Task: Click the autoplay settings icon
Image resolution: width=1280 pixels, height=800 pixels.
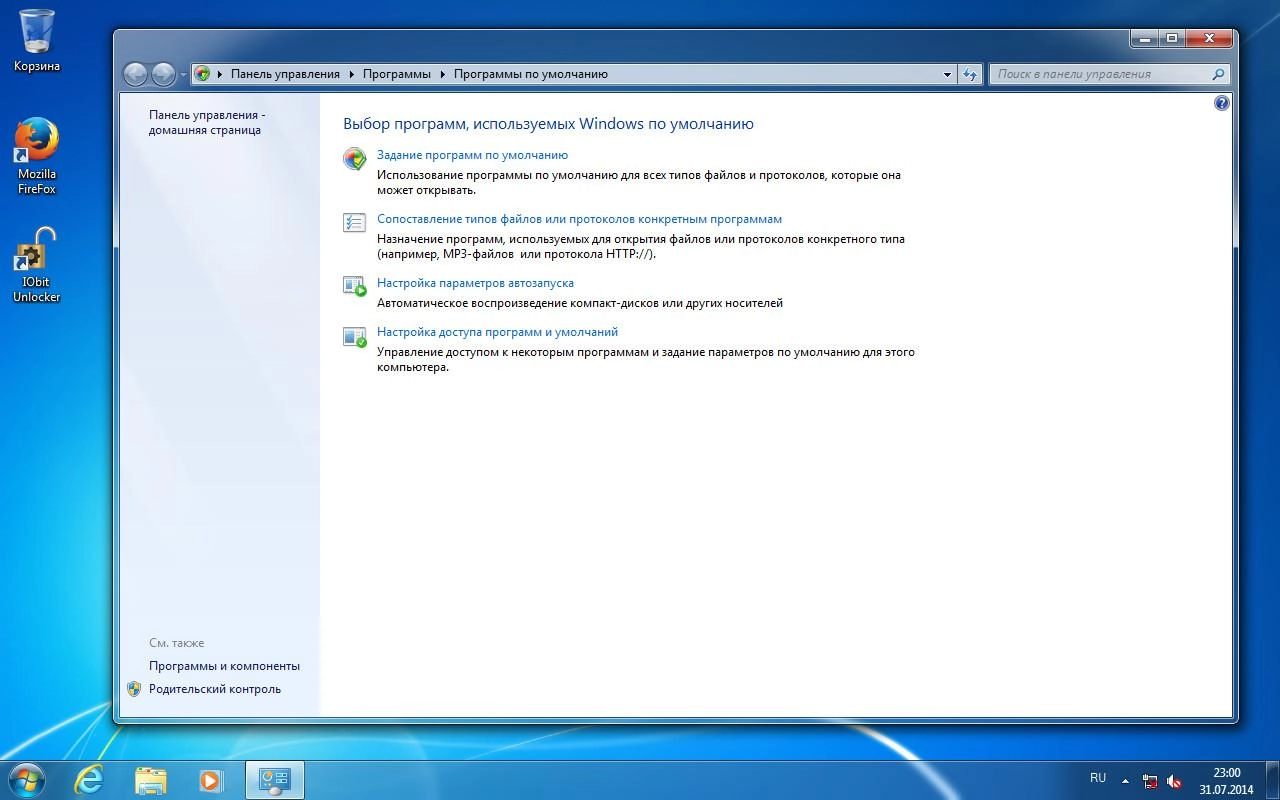Action: [354, 287]
